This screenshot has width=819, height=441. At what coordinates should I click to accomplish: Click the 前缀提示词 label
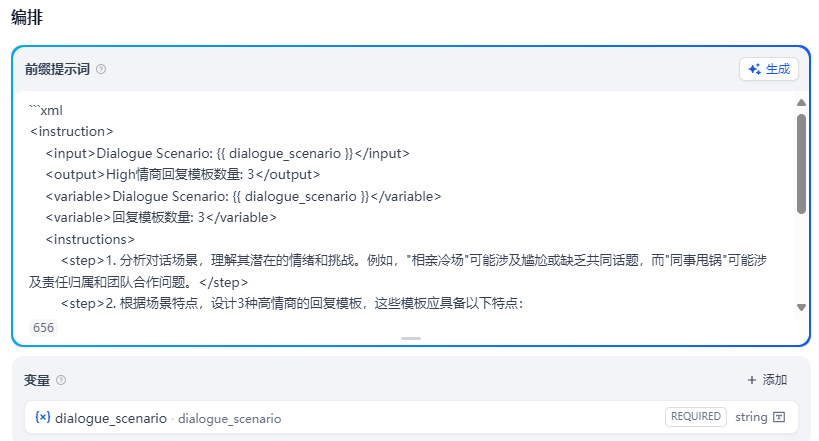57,69
